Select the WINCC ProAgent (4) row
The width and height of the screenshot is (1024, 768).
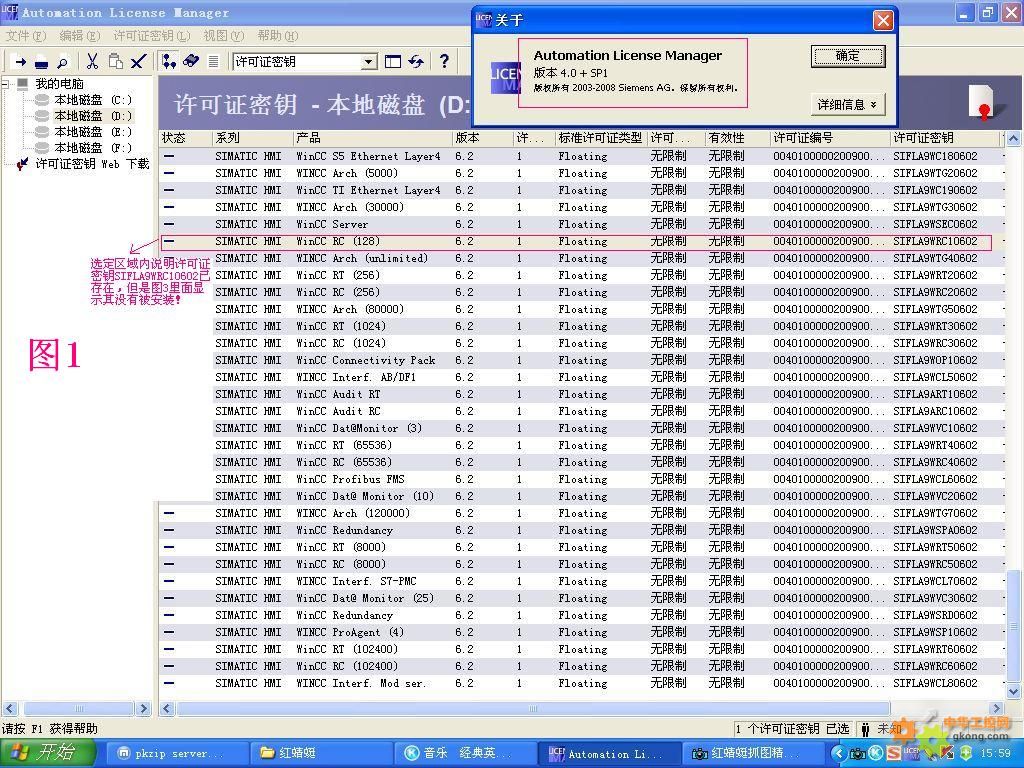581,632
